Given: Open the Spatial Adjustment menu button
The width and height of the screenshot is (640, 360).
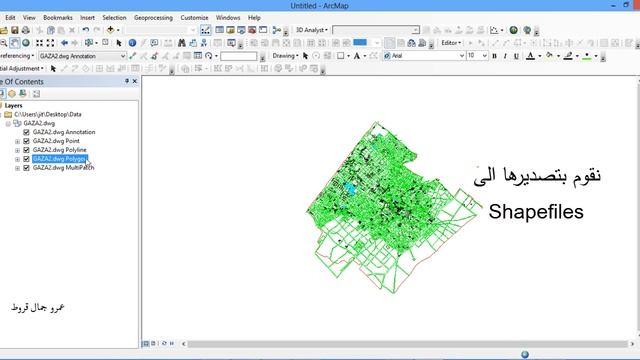Looking at the screenshot, I should (22, 69).
